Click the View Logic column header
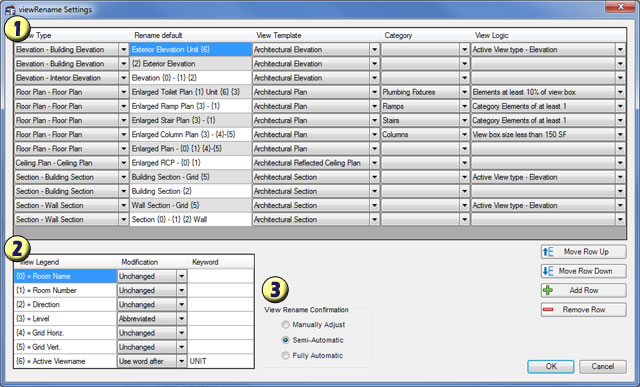Image resolution: width=640 pixels, height=387 pixels. (548, 36)
